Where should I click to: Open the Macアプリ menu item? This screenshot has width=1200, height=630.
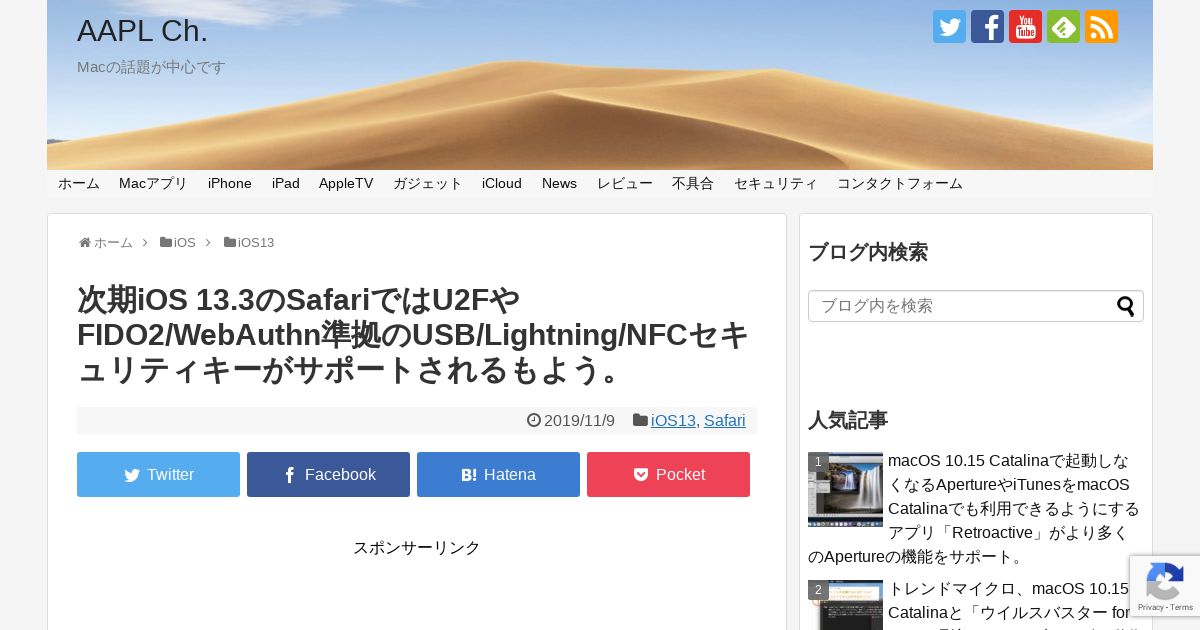coord(153,183)
